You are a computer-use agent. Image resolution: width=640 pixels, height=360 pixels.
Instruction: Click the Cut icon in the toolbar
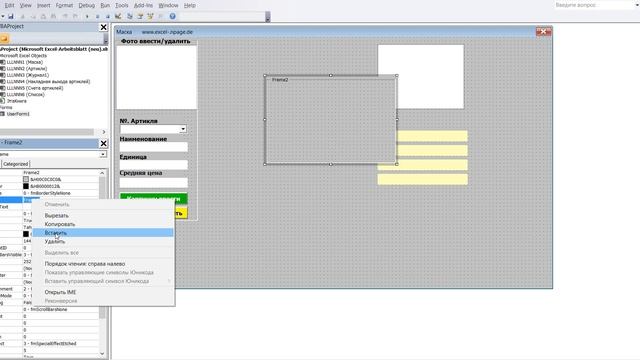pyautogui.click(x=22, y=16)
